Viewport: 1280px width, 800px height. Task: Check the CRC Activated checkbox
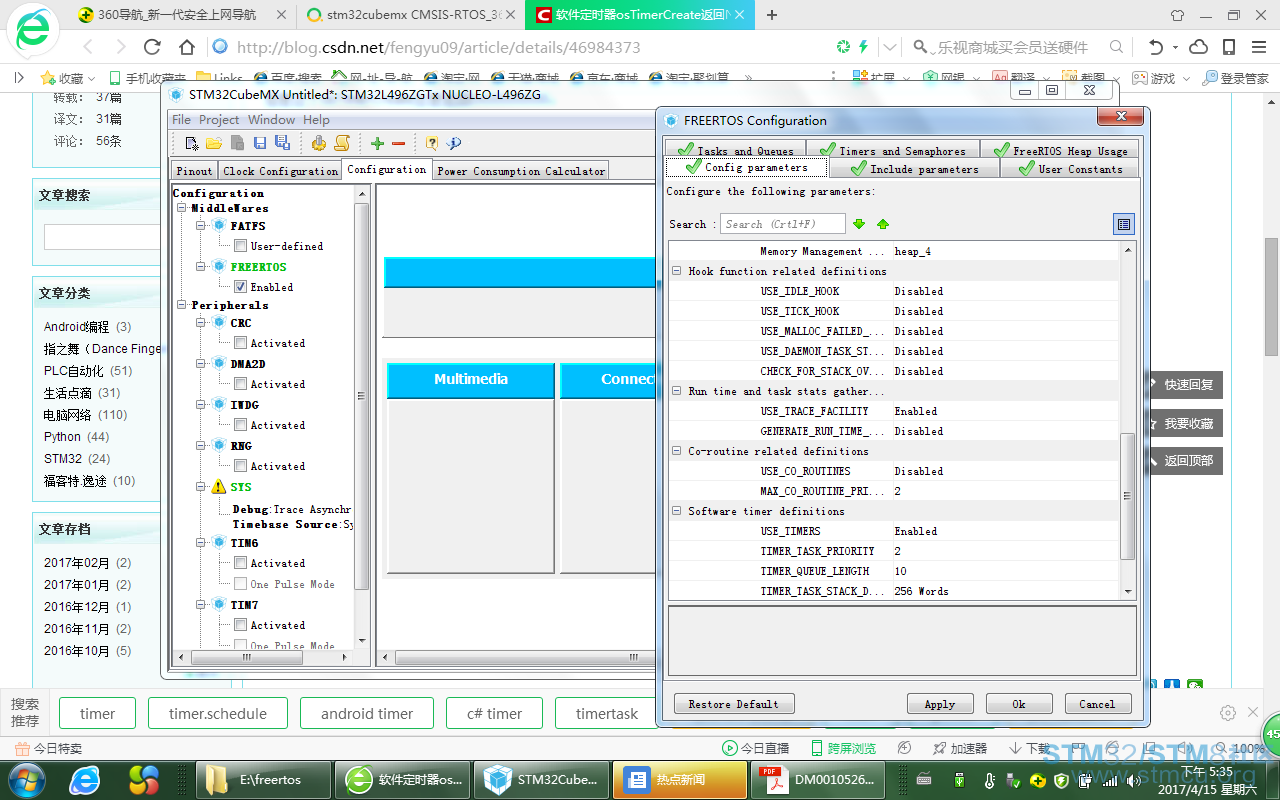click(x=240, y=343)
